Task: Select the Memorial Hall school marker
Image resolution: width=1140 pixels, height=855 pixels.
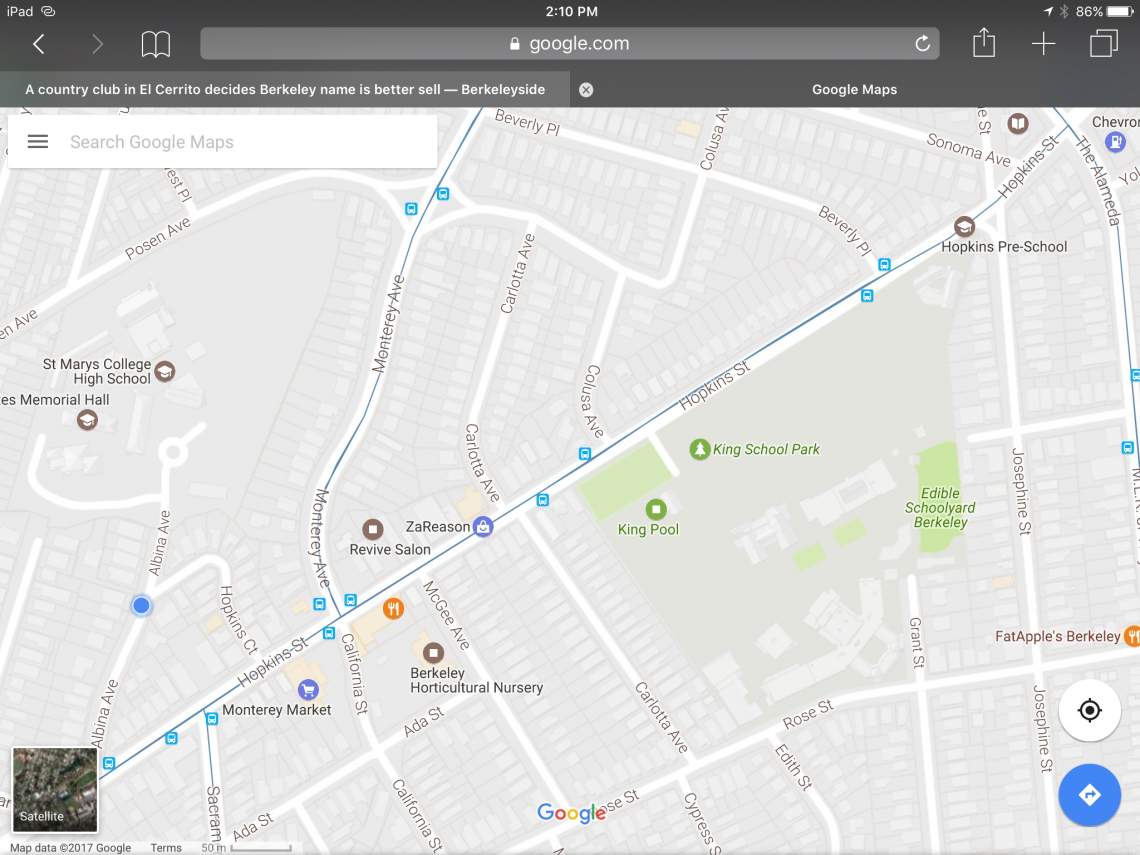Action: (87, 420)
